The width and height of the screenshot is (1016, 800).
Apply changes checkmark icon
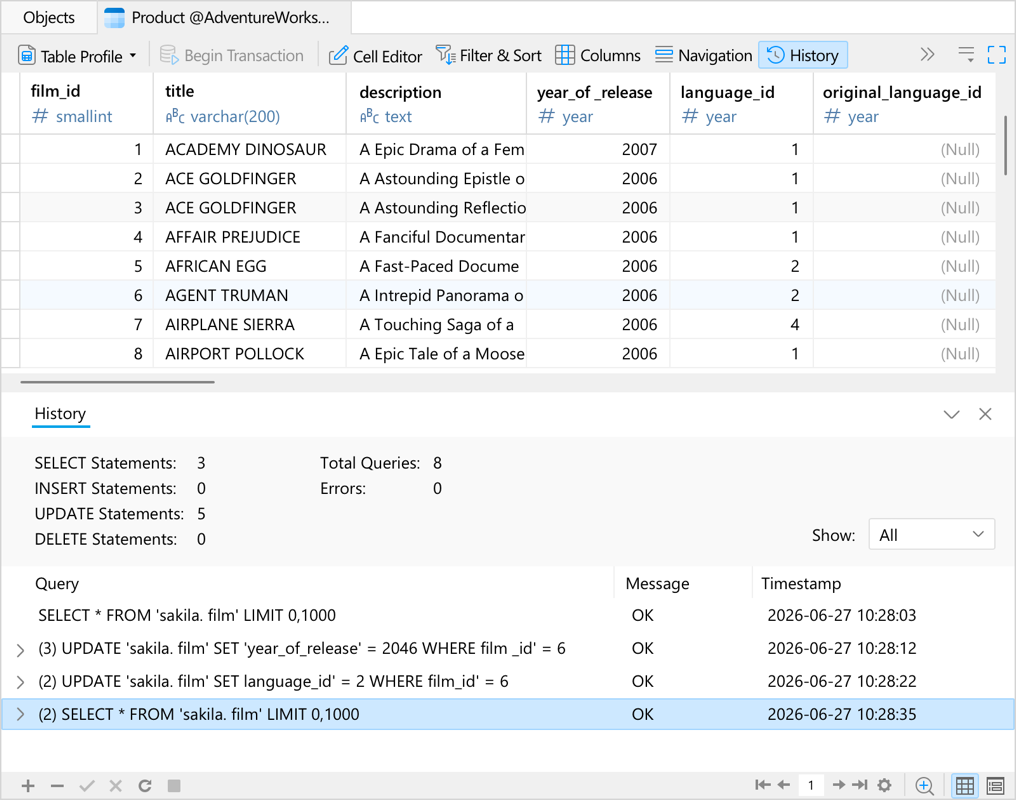pyautogui.click(x=87, y=786)
